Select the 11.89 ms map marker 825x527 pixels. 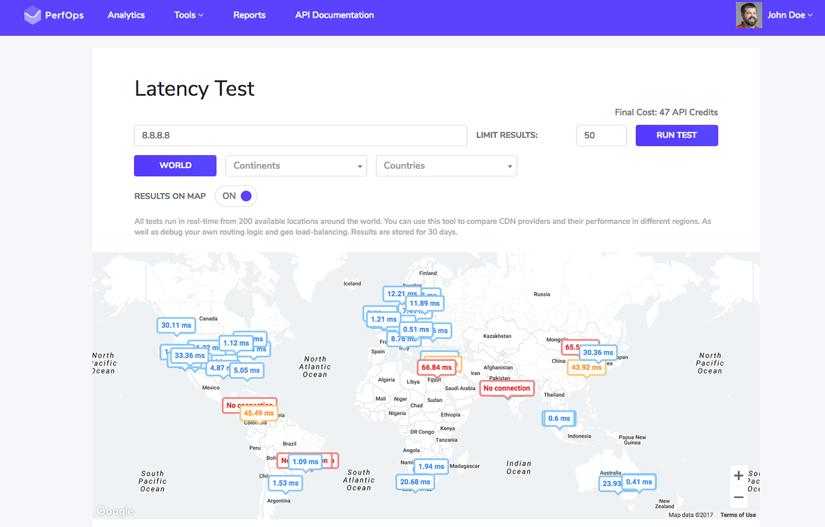click(425, 303)
